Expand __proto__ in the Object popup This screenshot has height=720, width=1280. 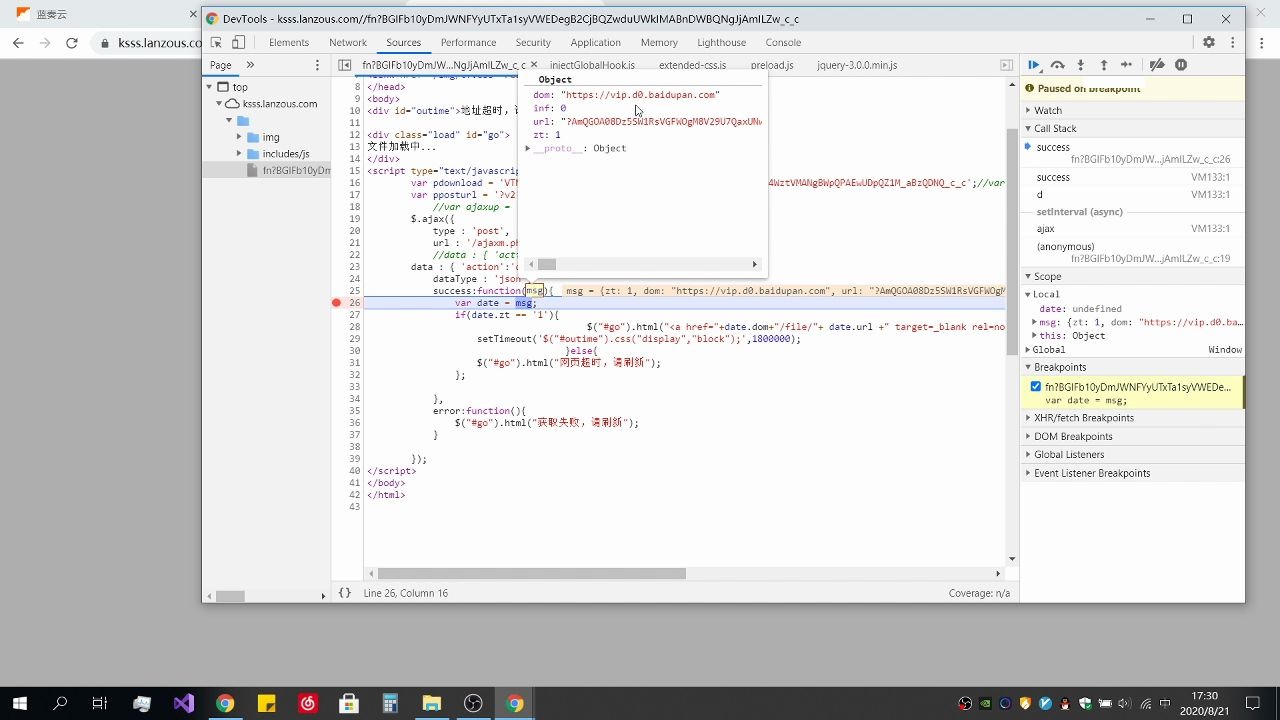pos(528,148)
